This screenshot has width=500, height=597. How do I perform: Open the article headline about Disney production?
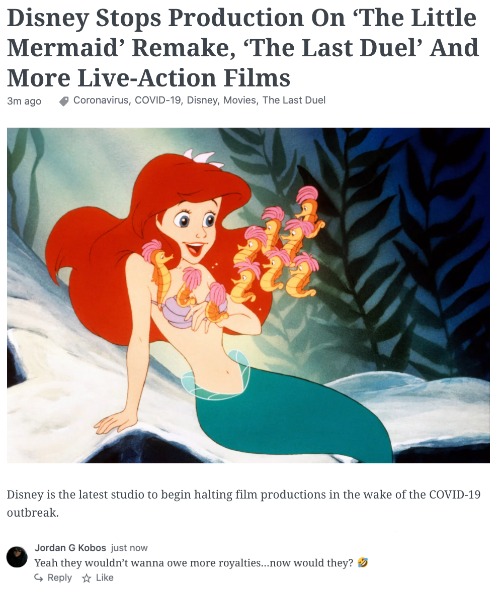pos(243,47)
